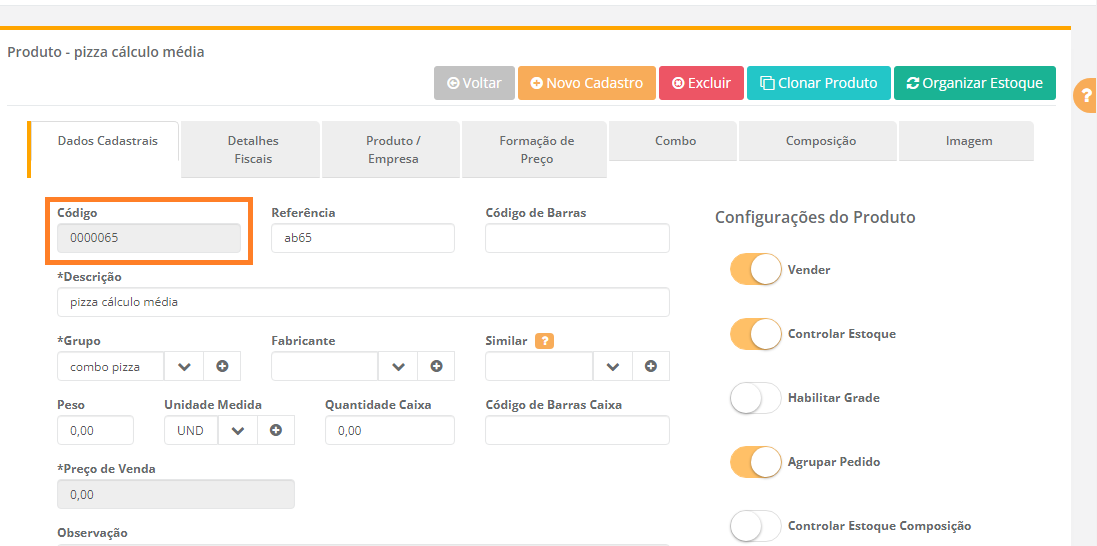1097x546 pixels.
Task: Add new Fabricante with plus icon
Action: pos(436,367)
